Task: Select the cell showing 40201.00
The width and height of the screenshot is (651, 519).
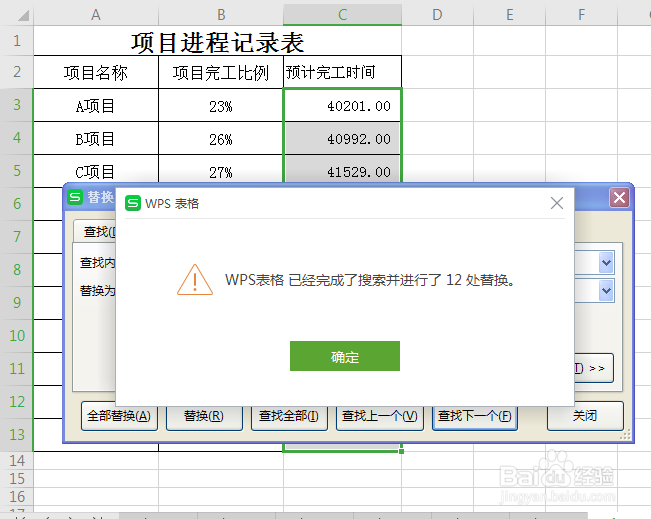Action: coord(343,105)
